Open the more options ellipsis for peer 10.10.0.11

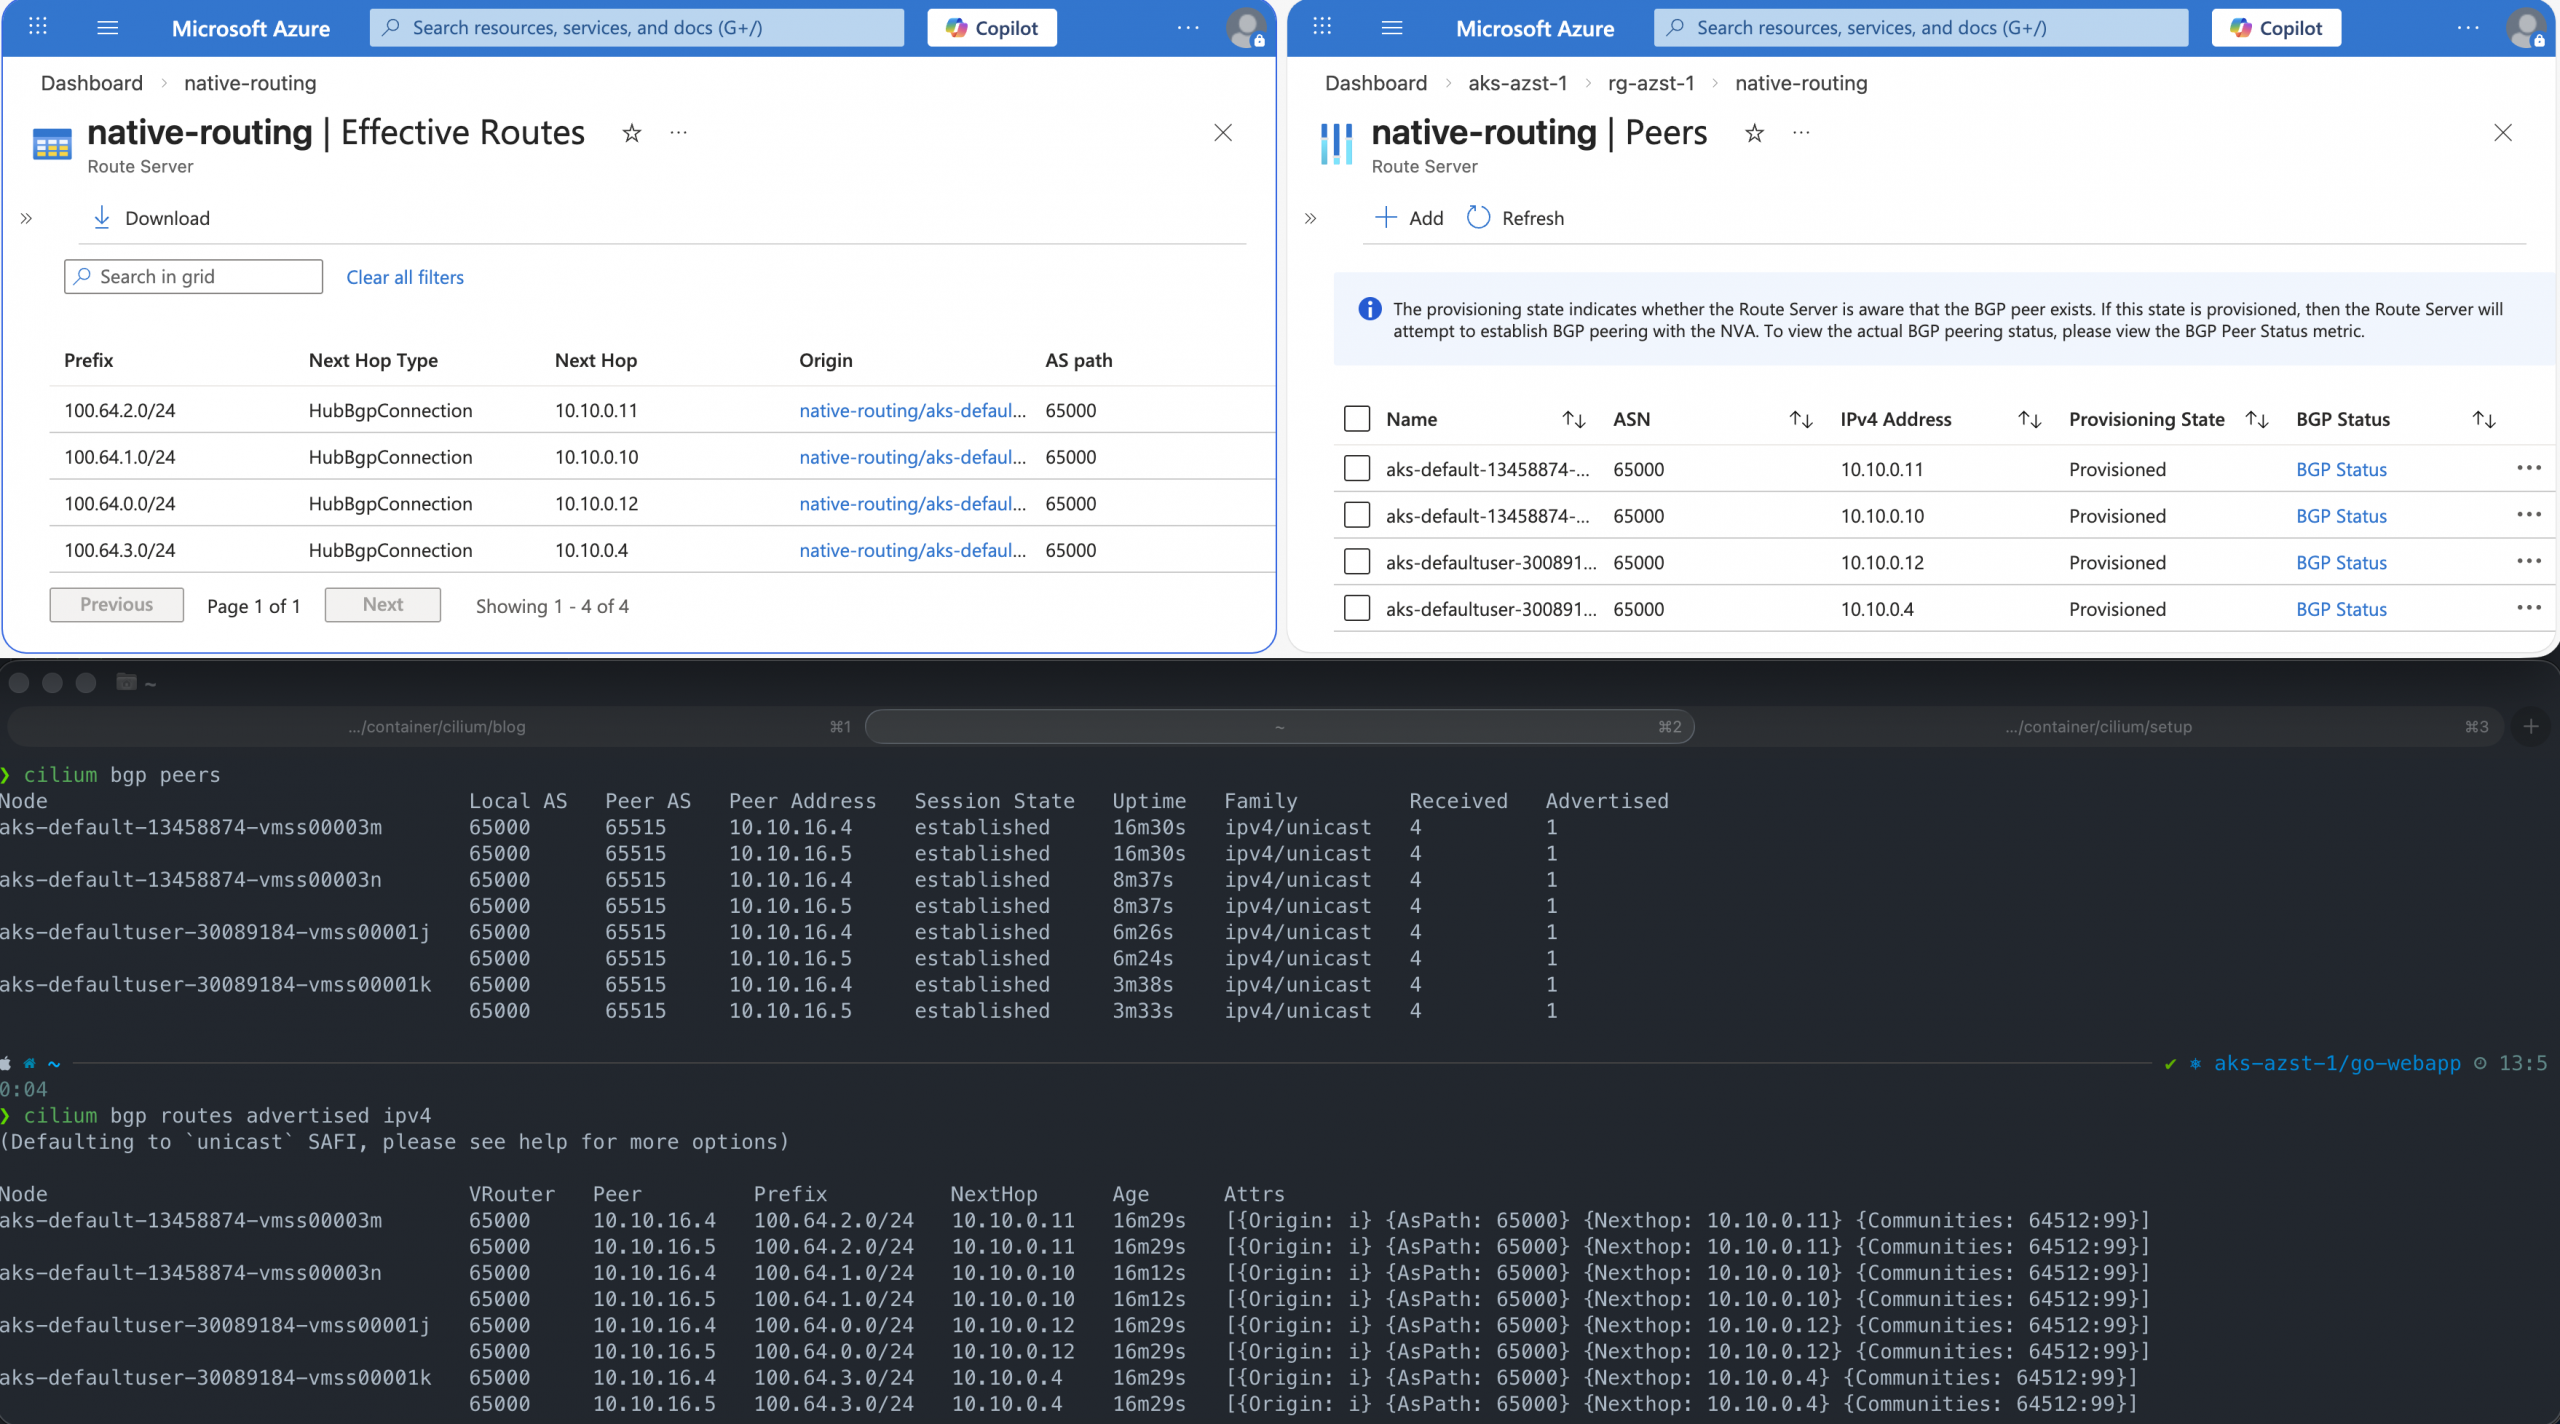(2528, 468)
